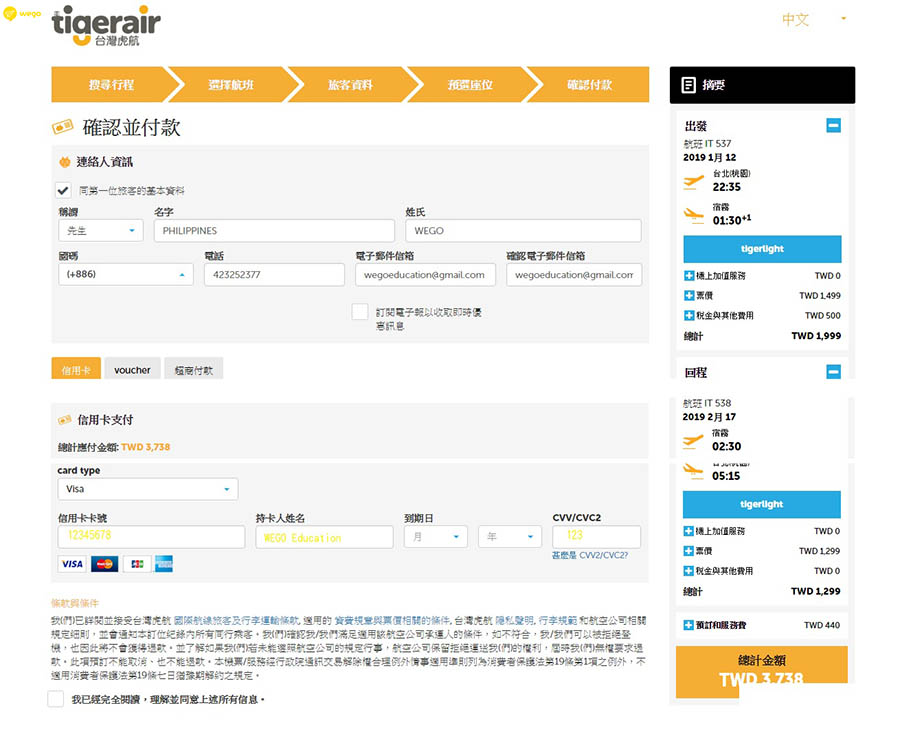Screen dimensions: 900x736
Task: Click the ticket icon beside 確認並付款
Action: [63, 126]
